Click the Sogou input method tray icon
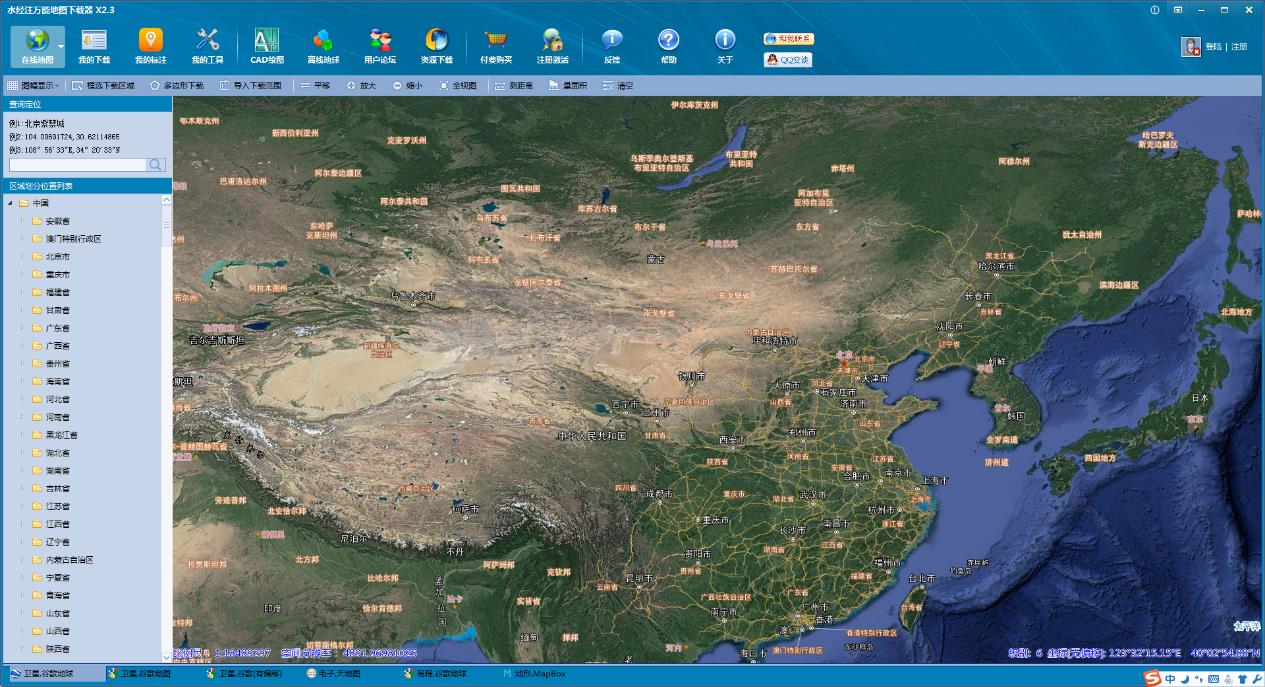Image resolution: width=1265 pixels, height=687 pixels. 1154,678
